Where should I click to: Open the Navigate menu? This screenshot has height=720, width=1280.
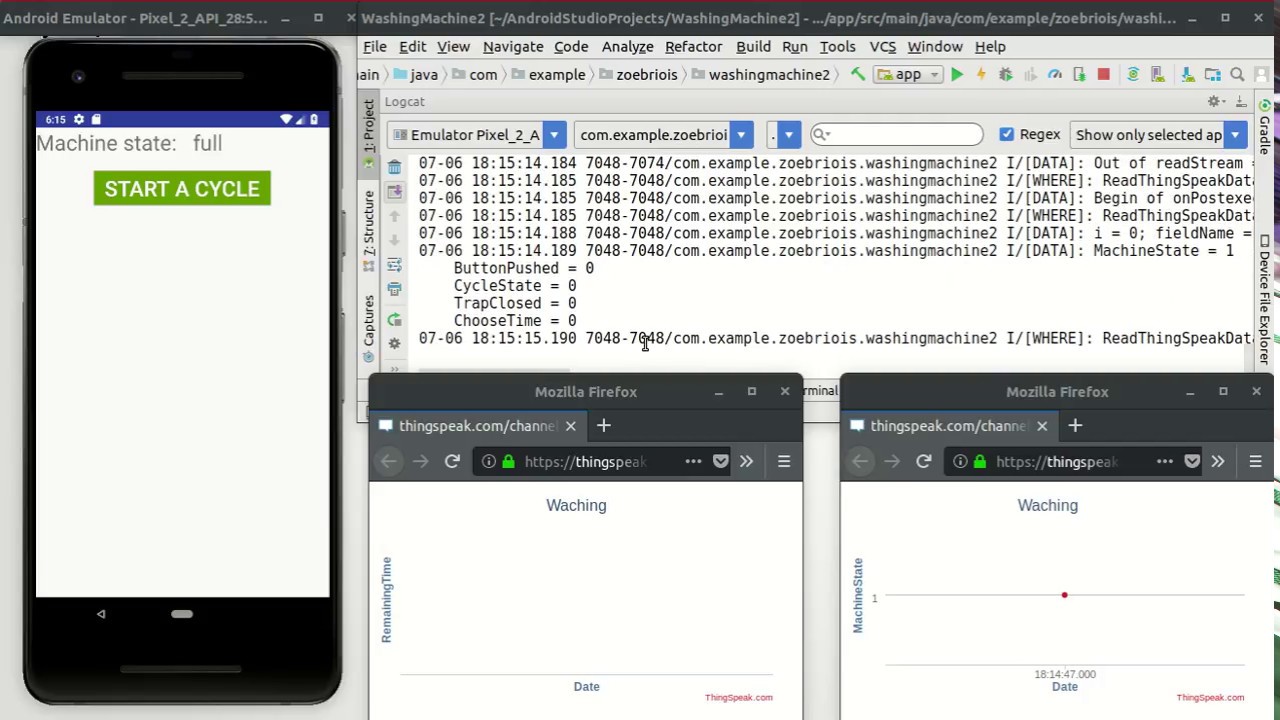pyautogui.click(x=513, y=47)
